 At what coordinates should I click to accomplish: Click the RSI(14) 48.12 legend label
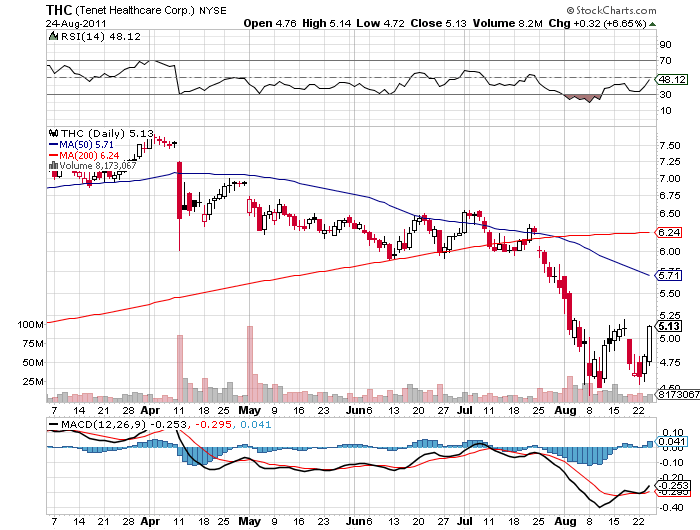[x=100, y=37]
